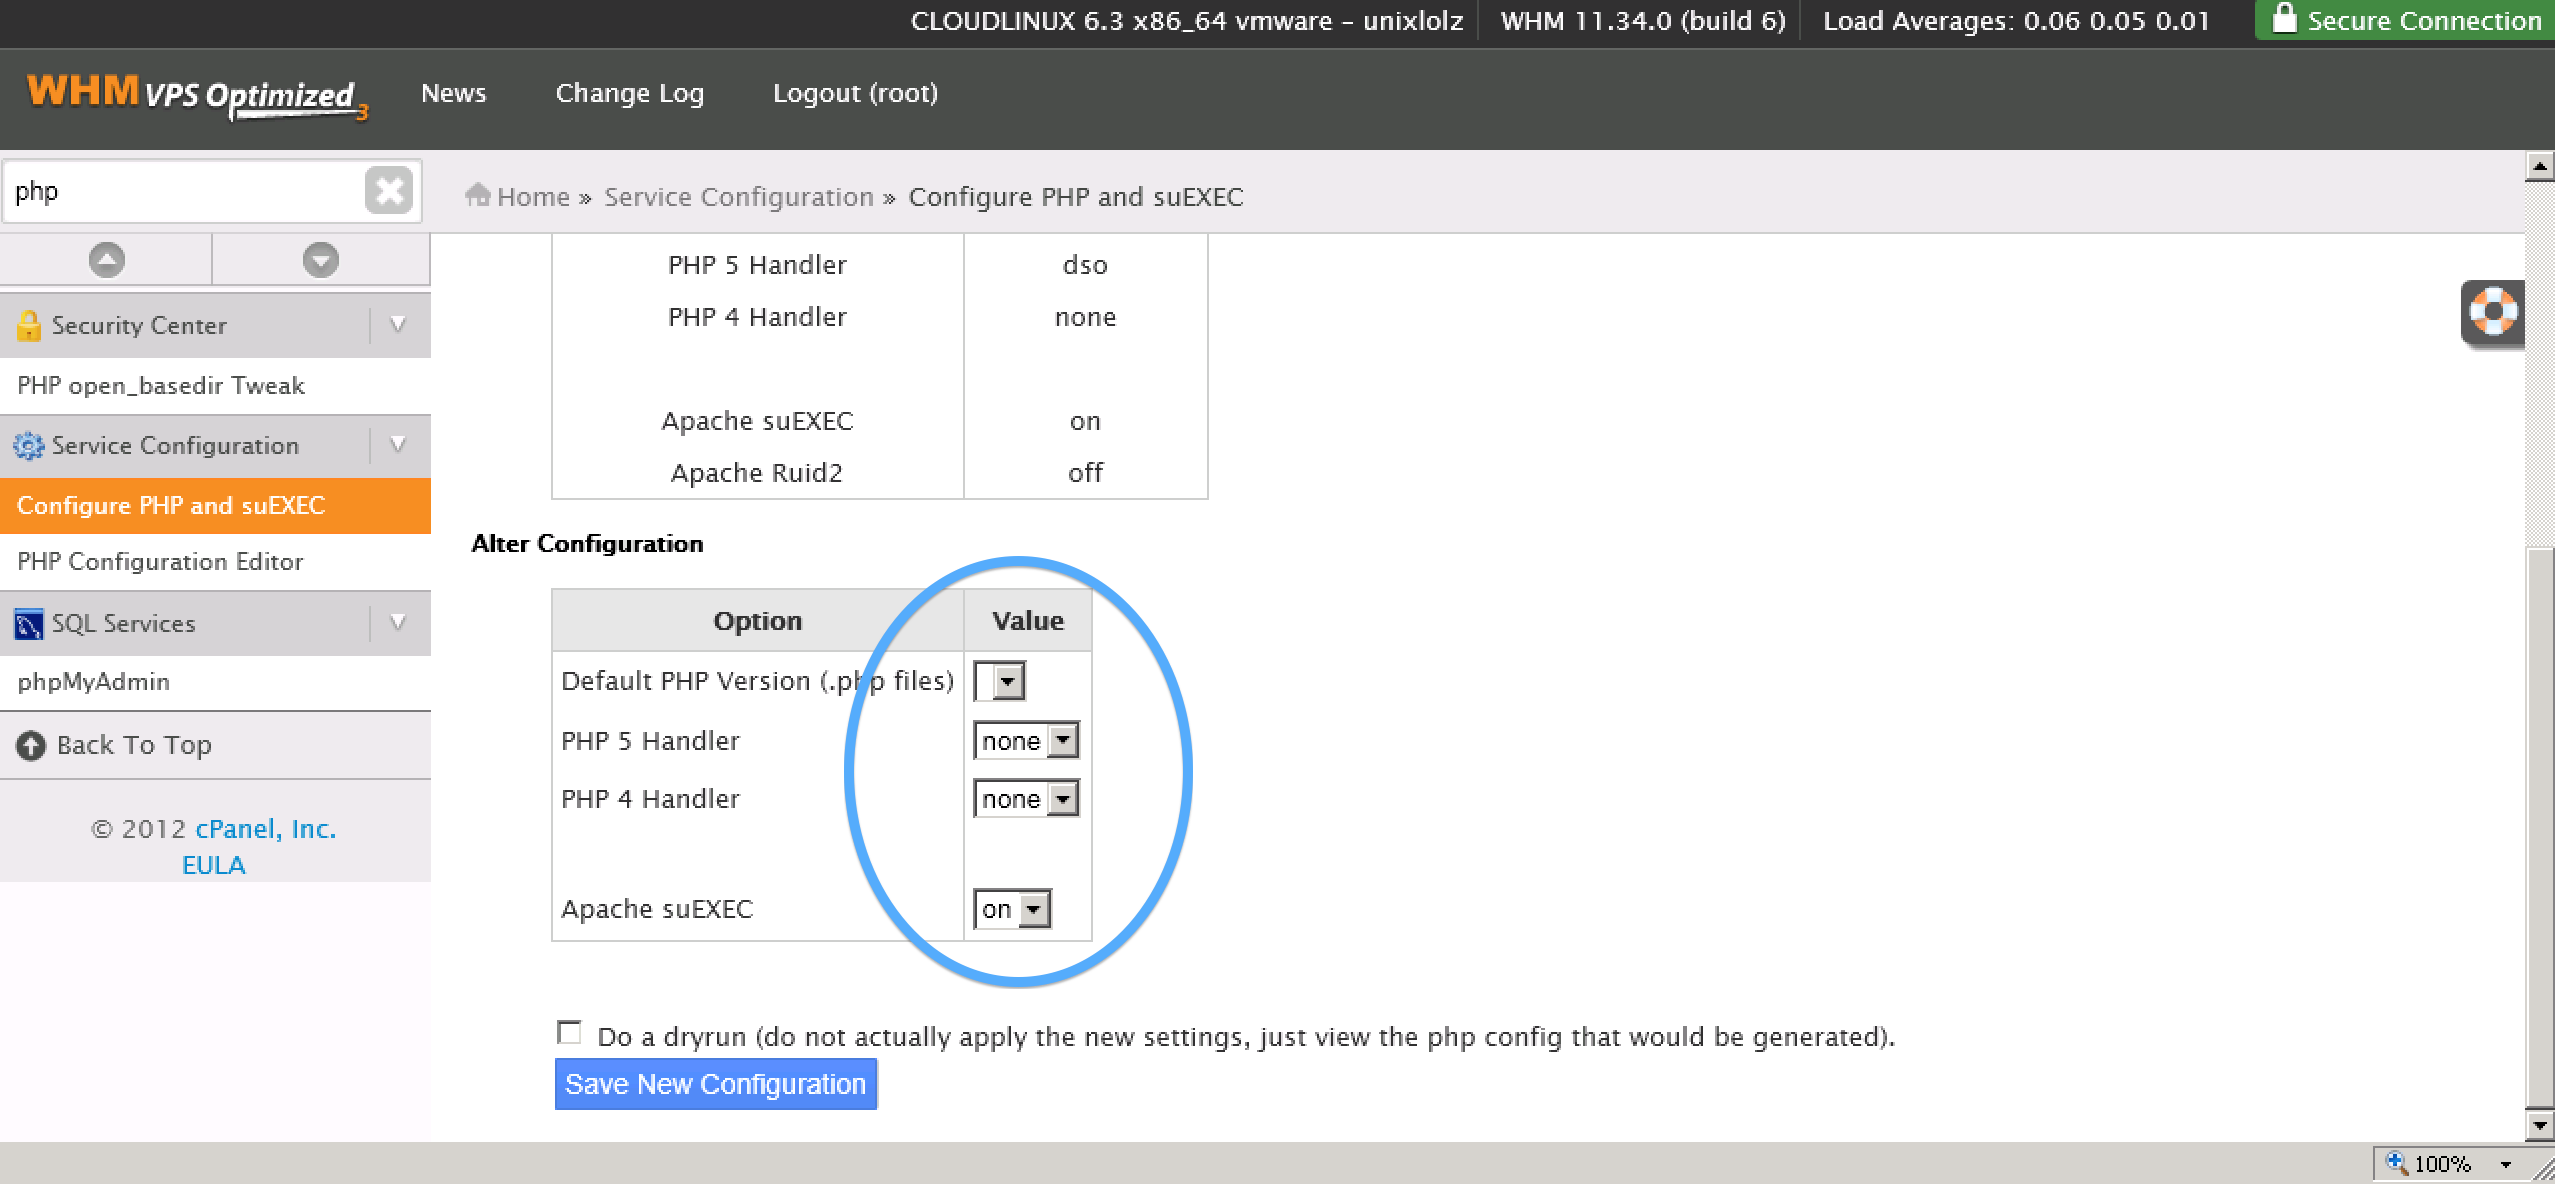Clear the php search box
This screenshot has height=1185, width=2555.
point(389,190)
